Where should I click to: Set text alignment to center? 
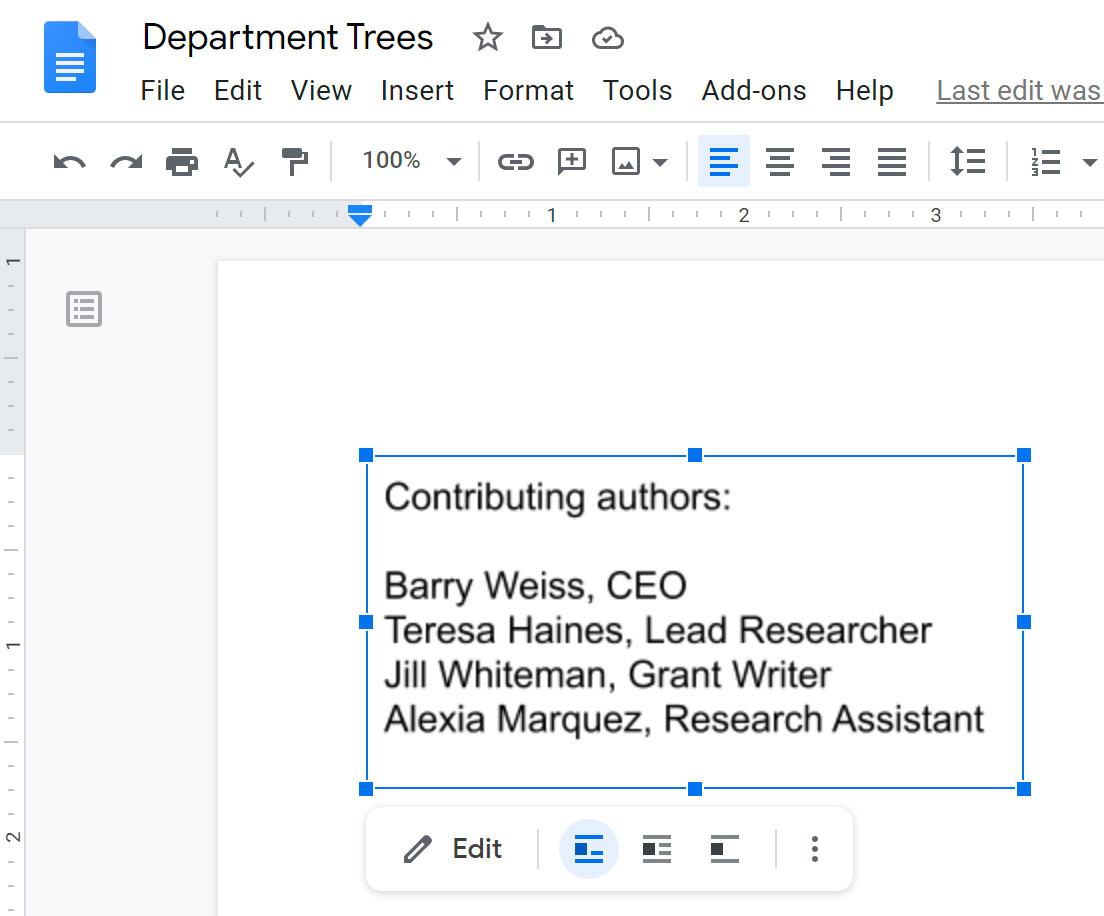[779, 161]
